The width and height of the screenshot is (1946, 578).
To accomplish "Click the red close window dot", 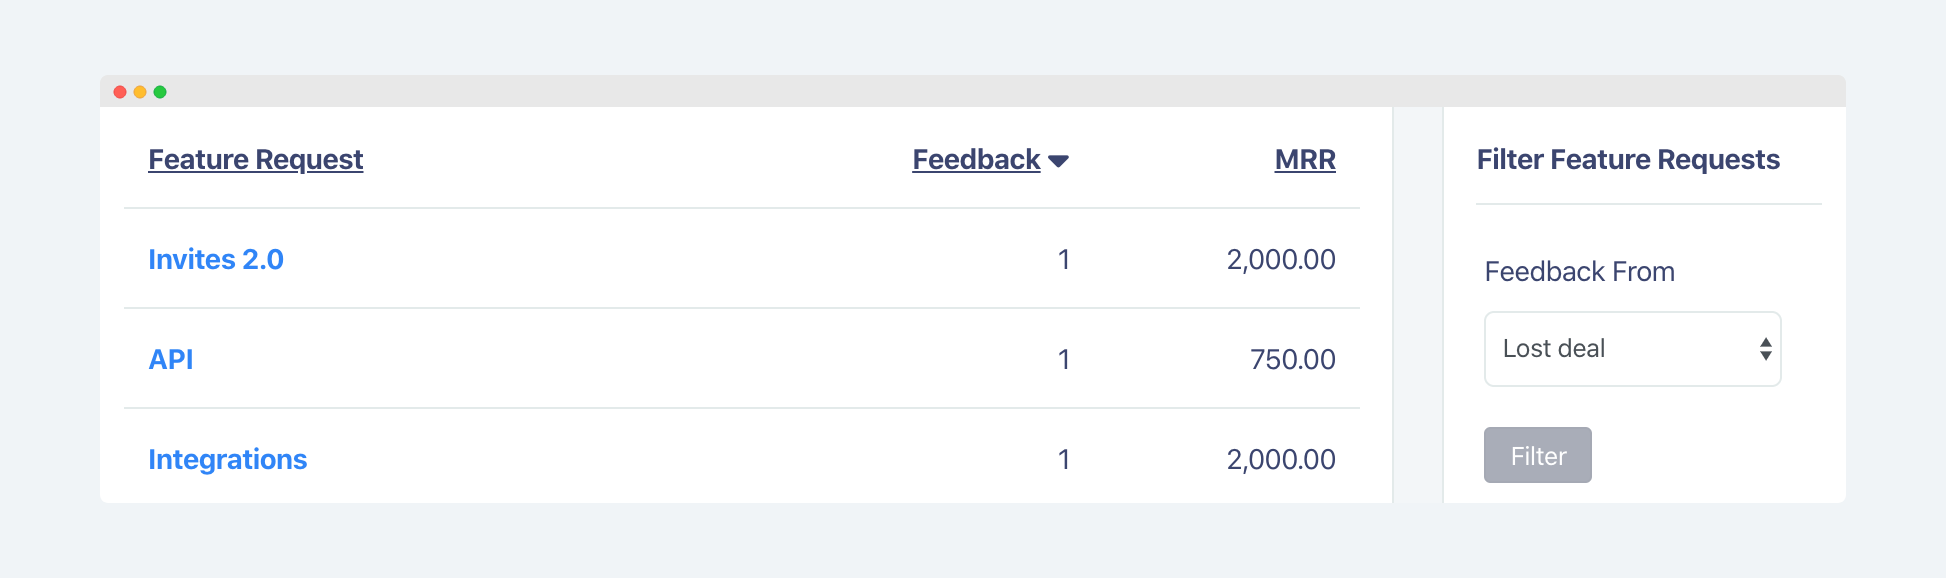I will pos(120,92).
